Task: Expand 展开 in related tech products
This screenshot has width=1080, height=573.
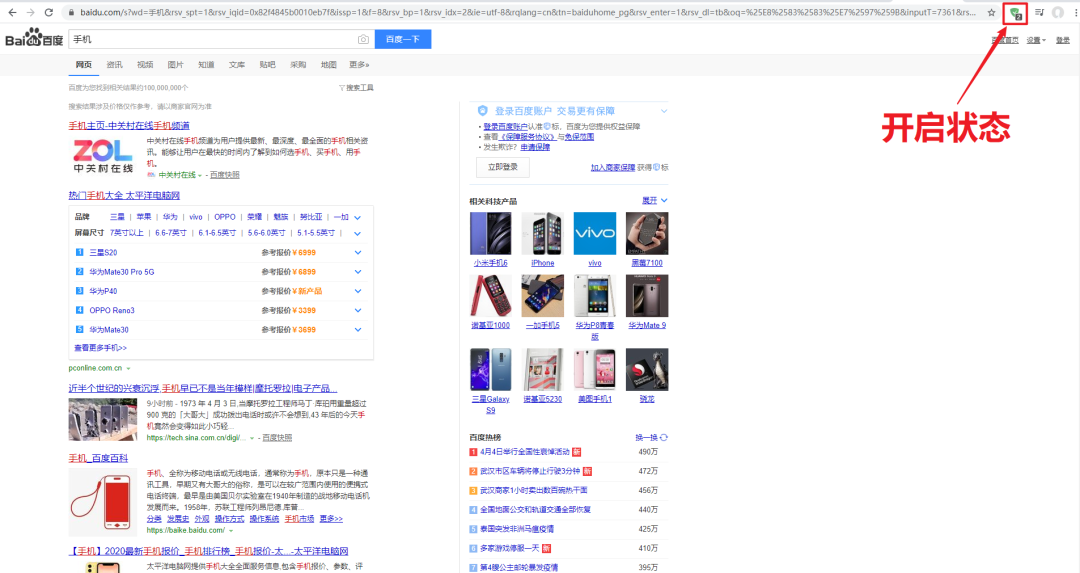Action: 654,200
